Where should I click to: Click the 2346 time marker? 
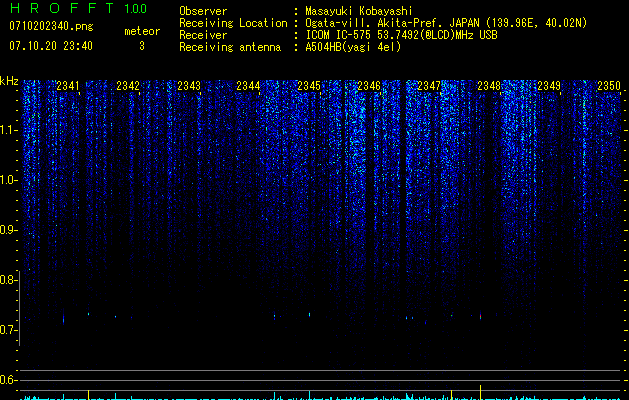pos(369,86)
